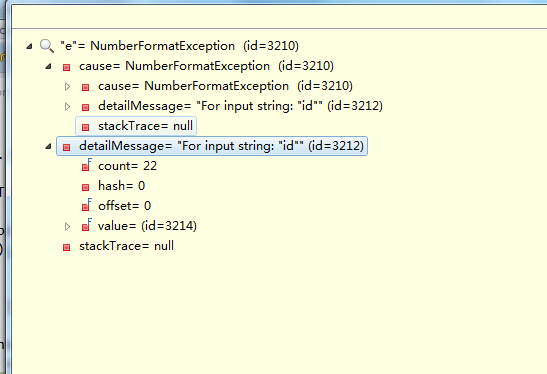Select the count= 22 row
The height and width of the screenshot is (374, 547).
pos(127,166)
